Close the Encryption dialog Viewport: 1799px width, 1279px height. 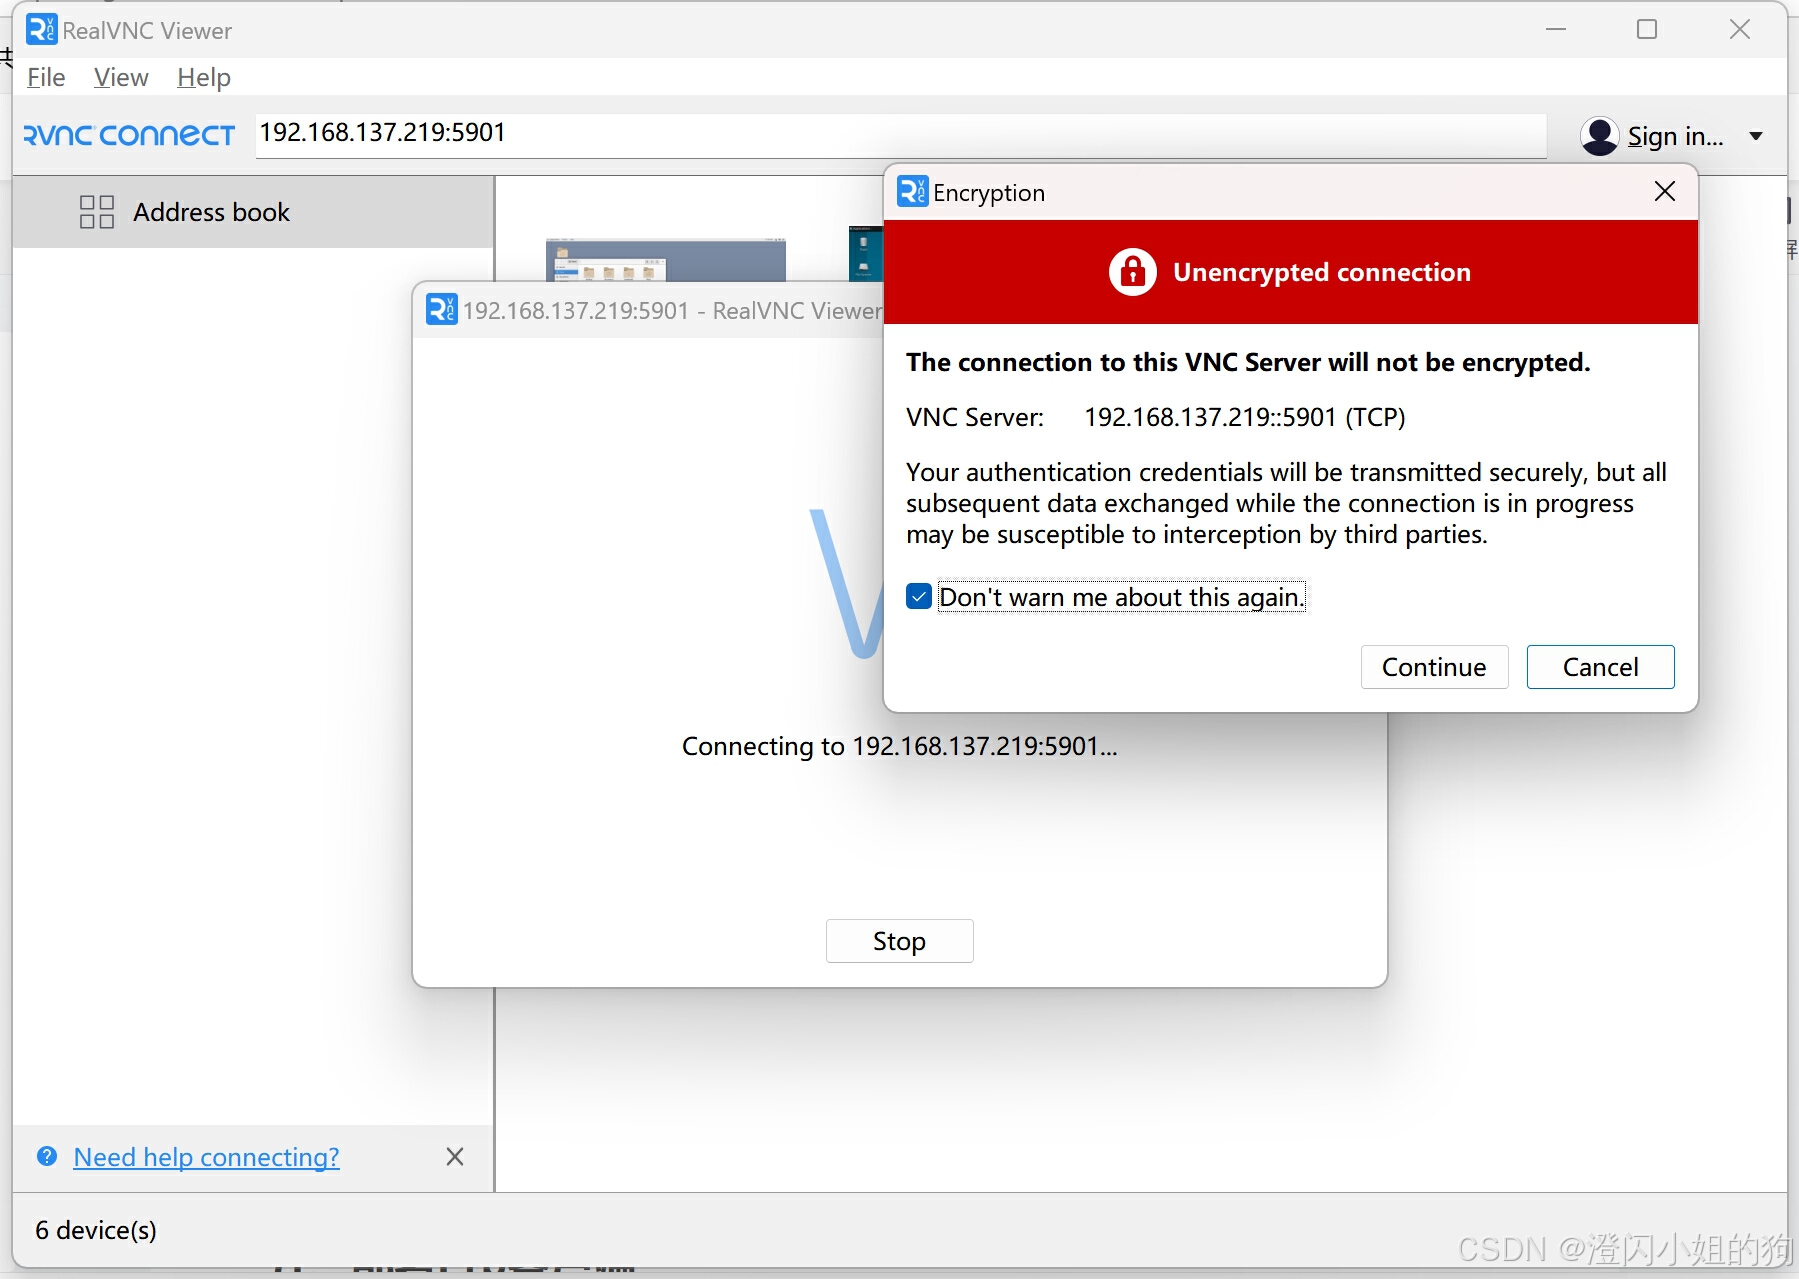1664,191
